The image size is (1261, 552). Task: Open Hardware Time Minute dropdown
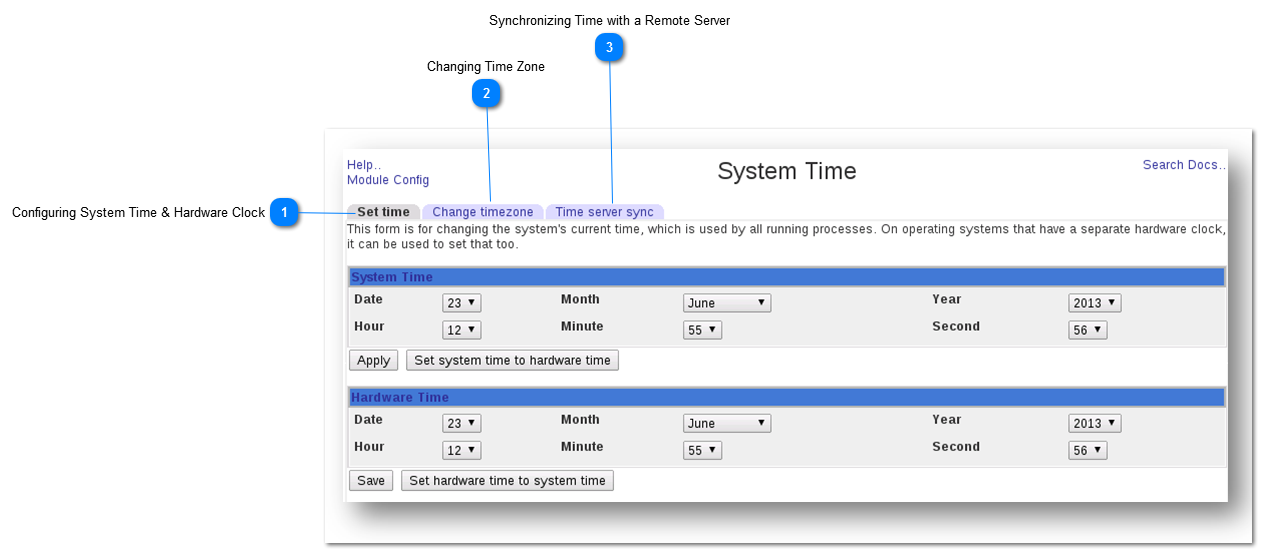tap(703, 450)
